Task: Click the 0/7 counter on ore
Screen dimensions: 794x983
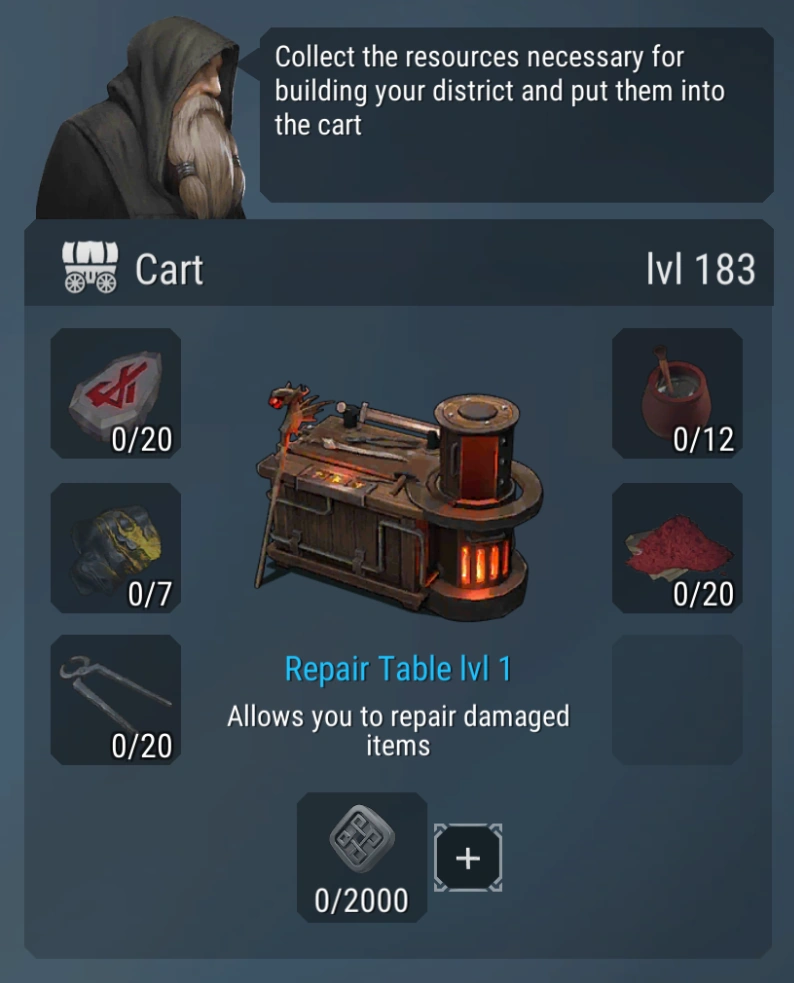Action: [x=150, y=594]
